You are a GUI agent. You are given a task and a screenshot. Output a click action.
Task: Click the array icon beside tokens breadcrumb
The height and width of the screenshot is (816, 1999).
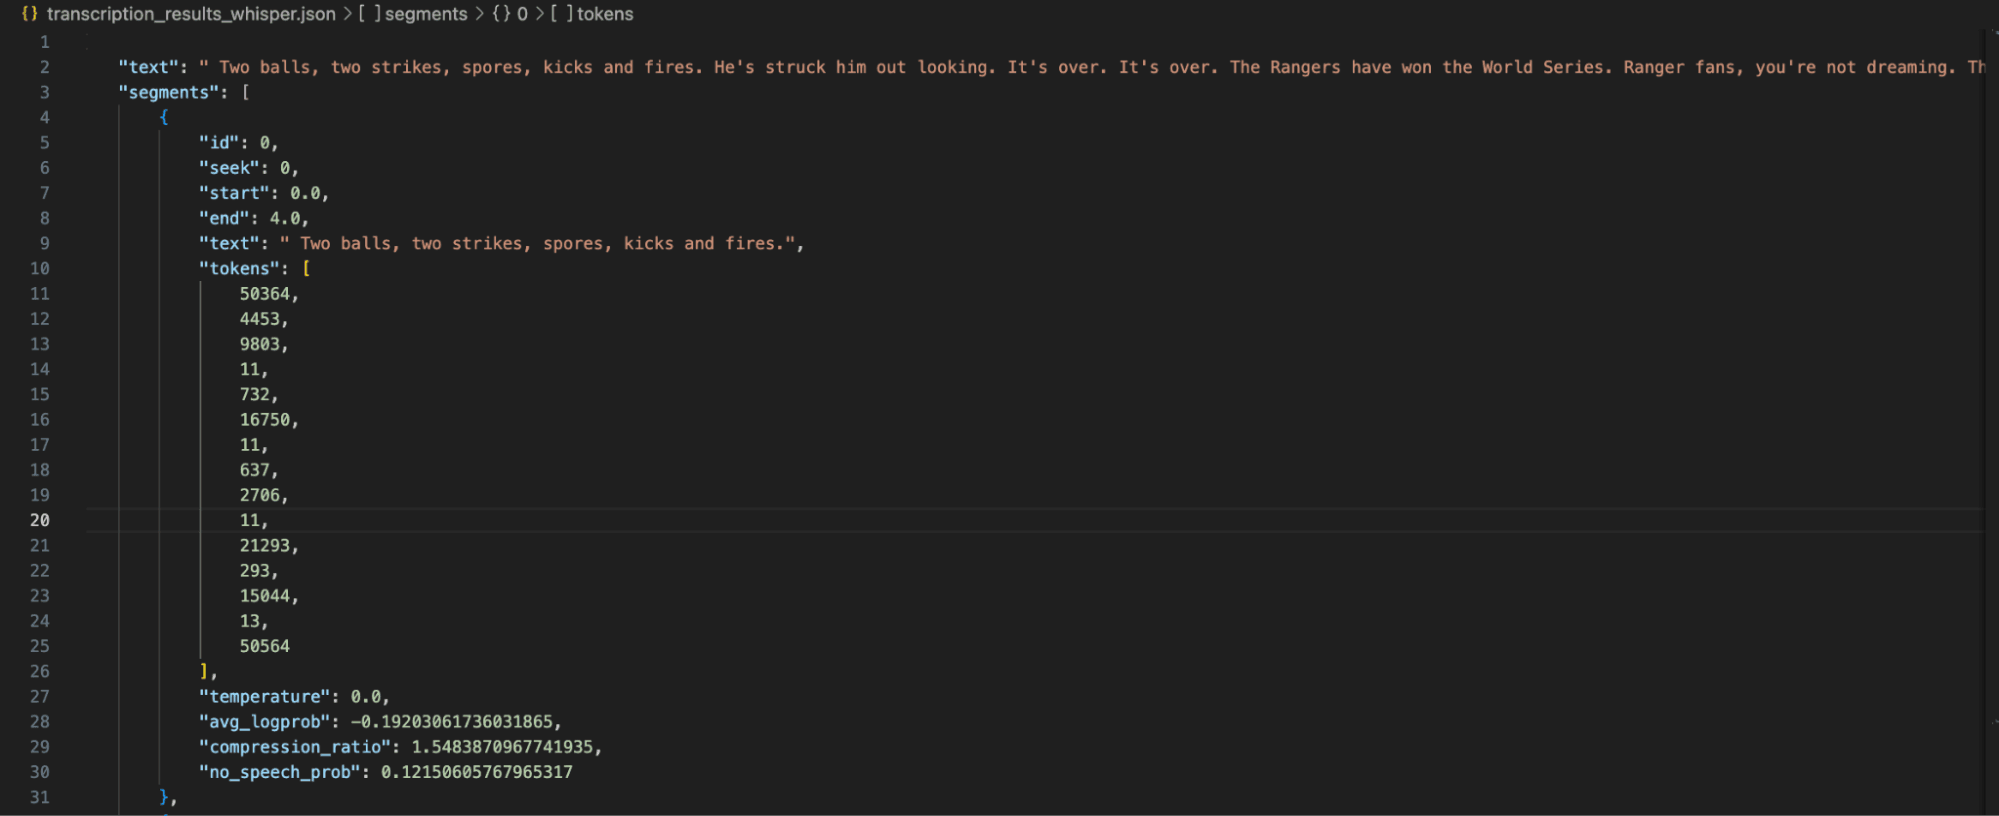click(x=562, y=14)
